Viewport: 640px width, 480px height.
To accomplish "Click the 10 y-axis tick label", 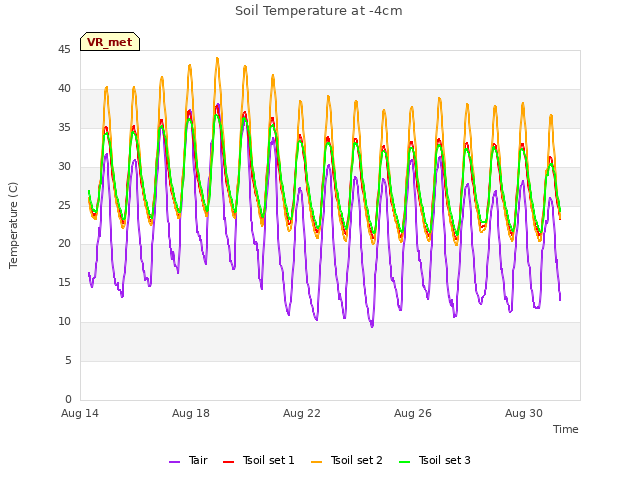I will [x=64, y=322].
